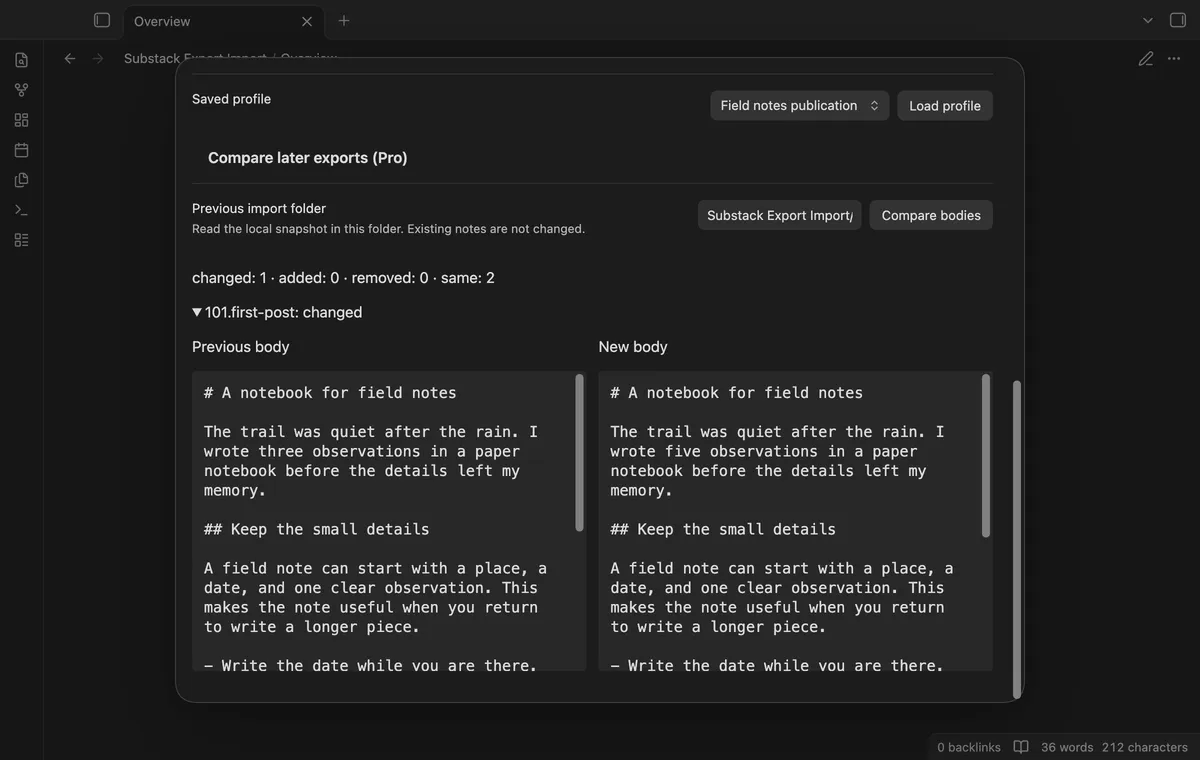Click Saved profile label

tap(231, 99)
